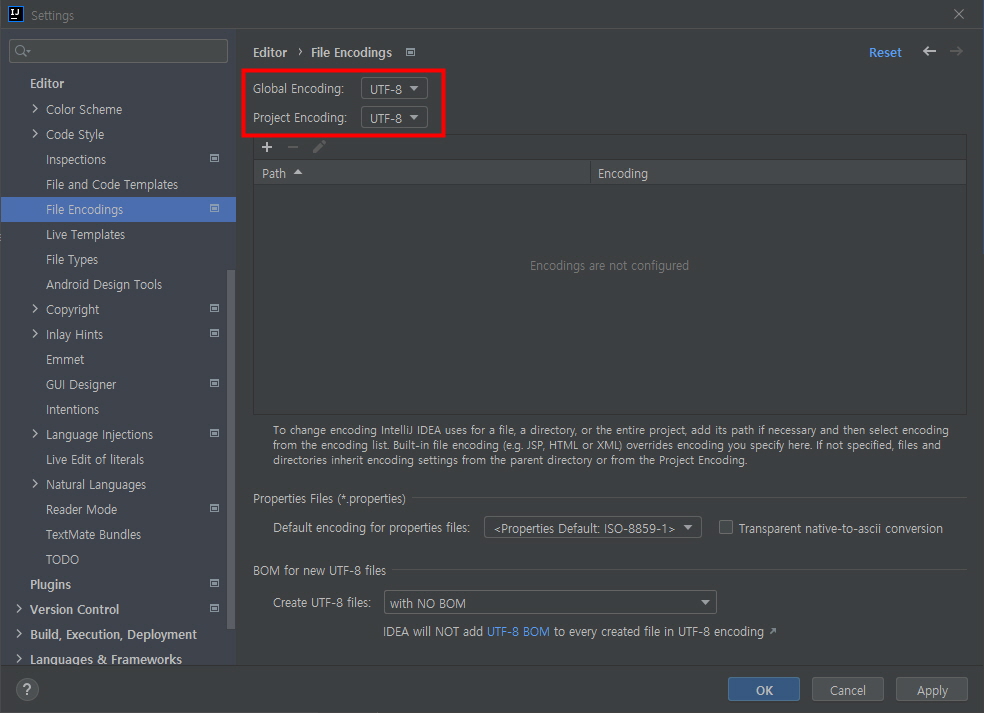Select Live Templates settings page
Screen dimensions: 984x713
pyautogui.click(x=85, y=235)
